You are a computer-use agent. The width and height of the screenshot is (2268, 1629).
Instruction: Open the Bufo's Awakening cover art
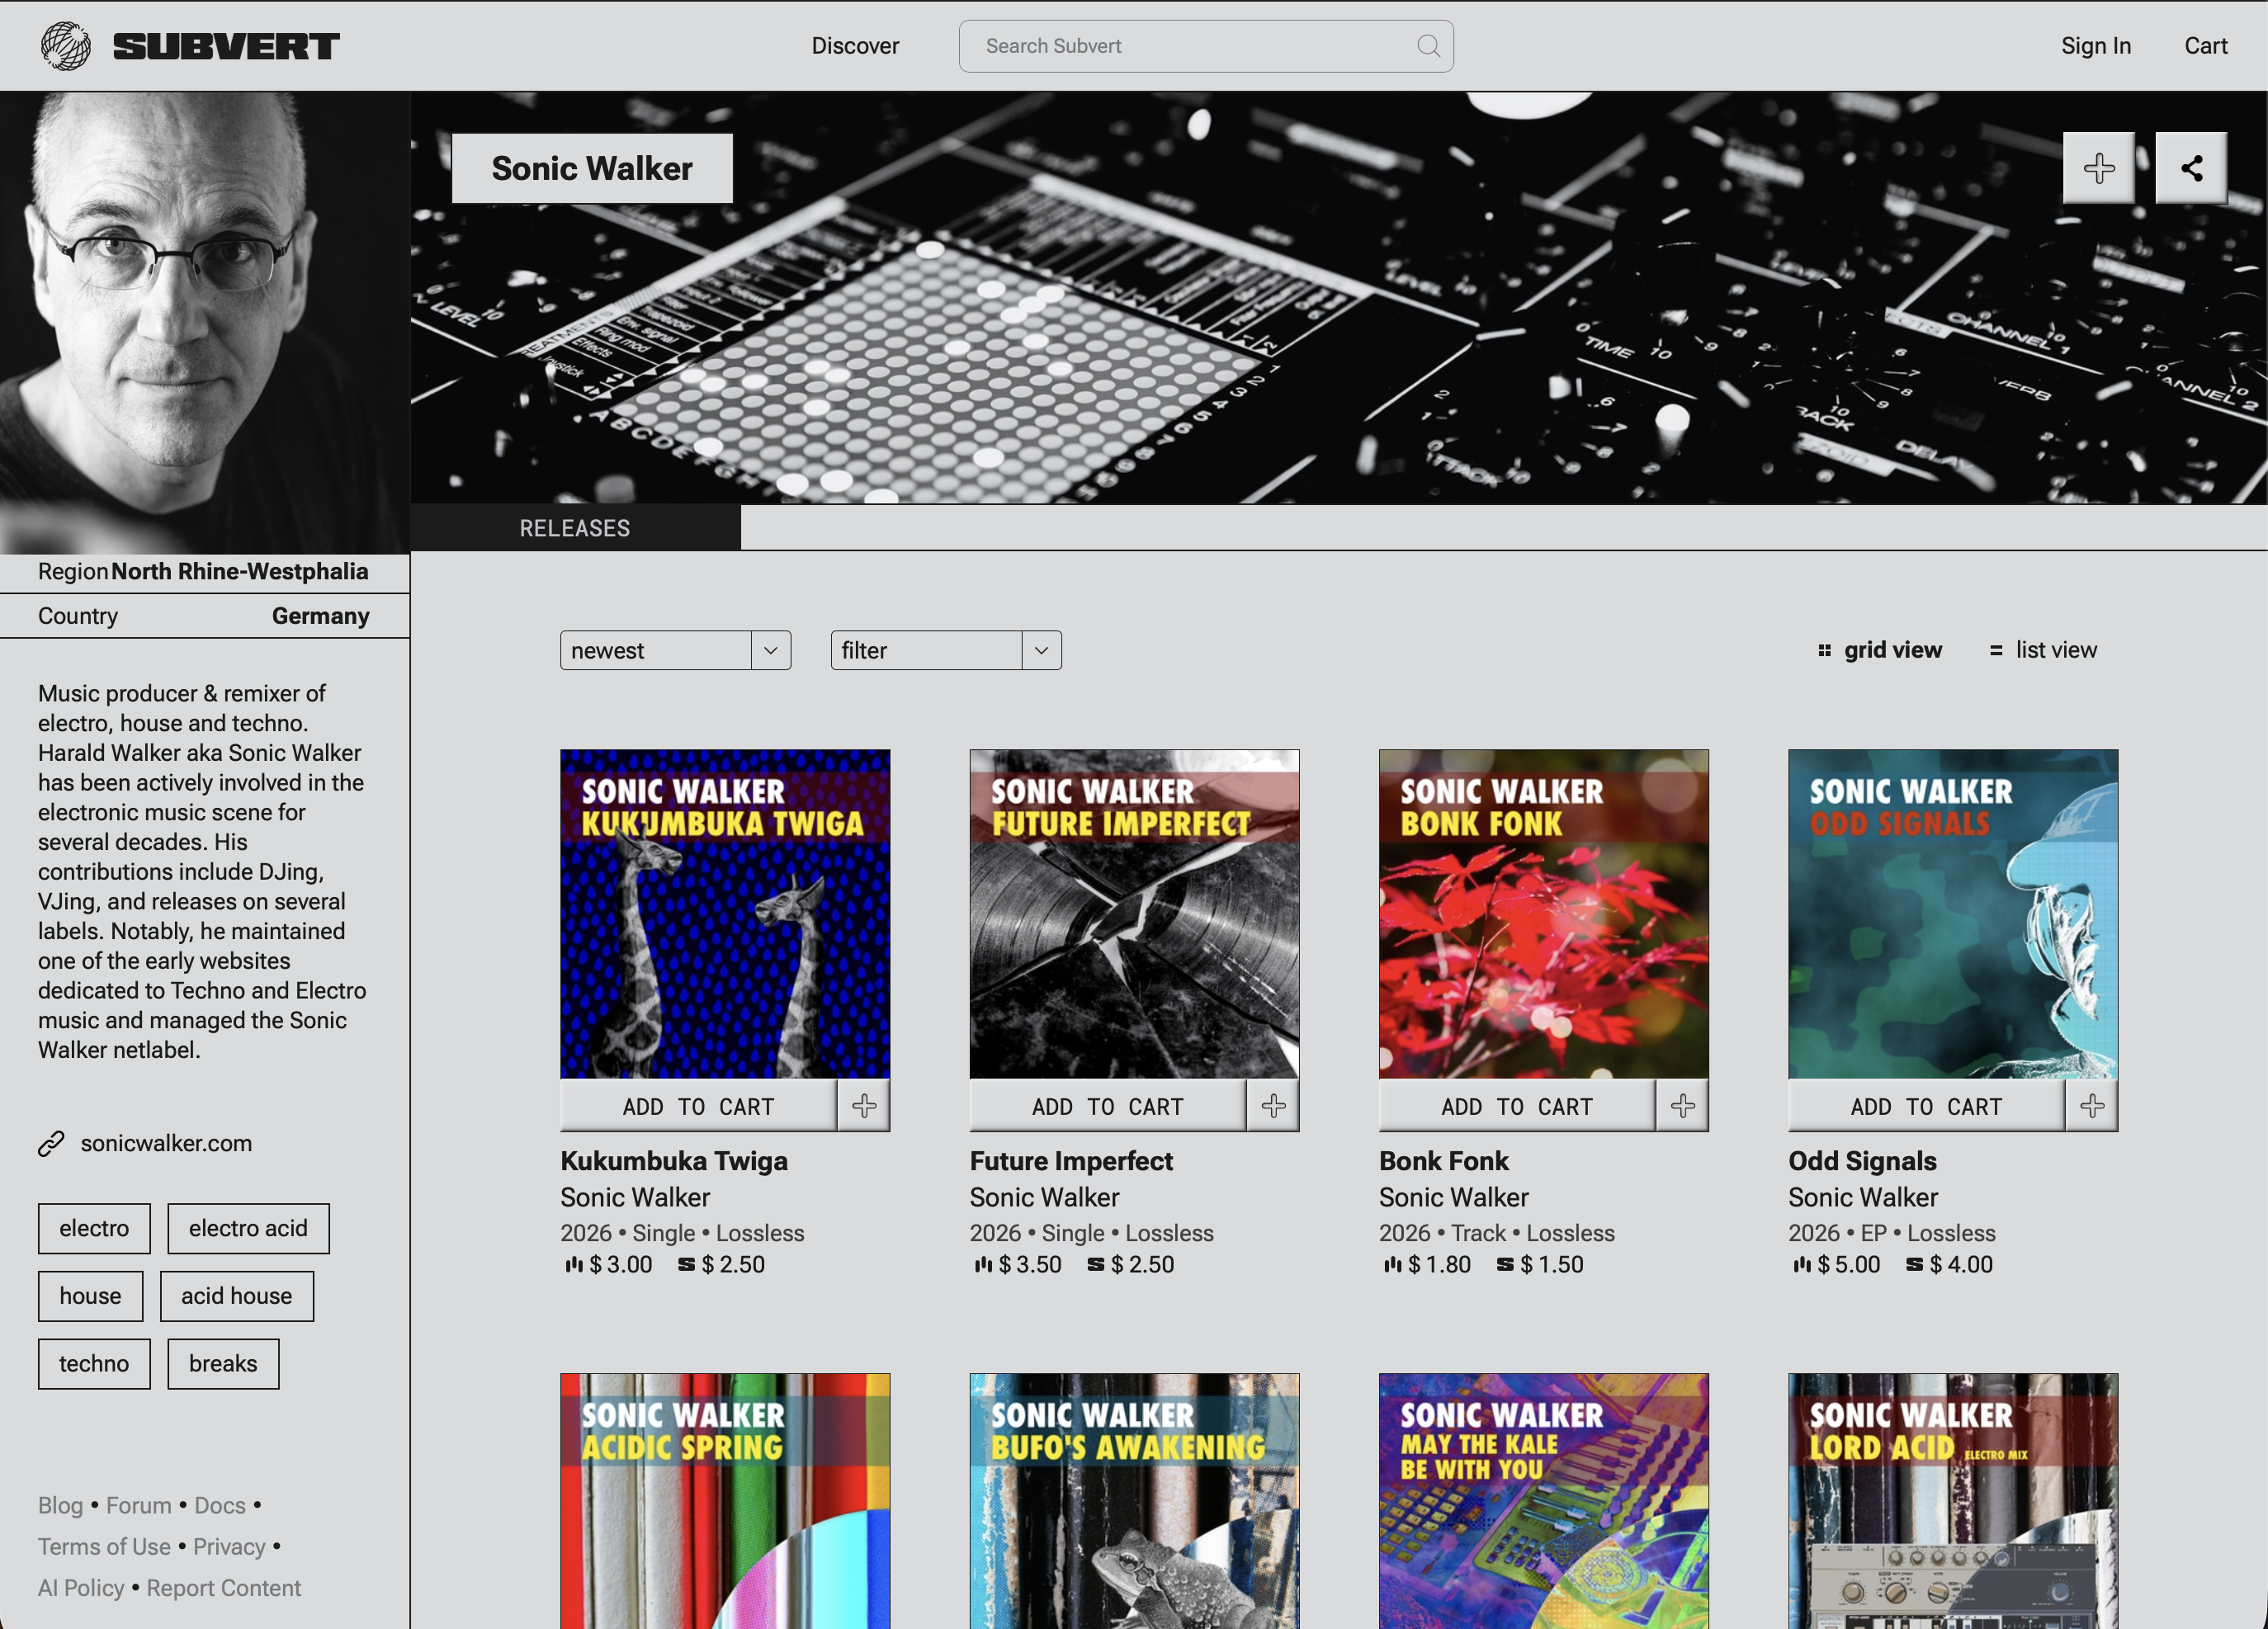1134,1501
